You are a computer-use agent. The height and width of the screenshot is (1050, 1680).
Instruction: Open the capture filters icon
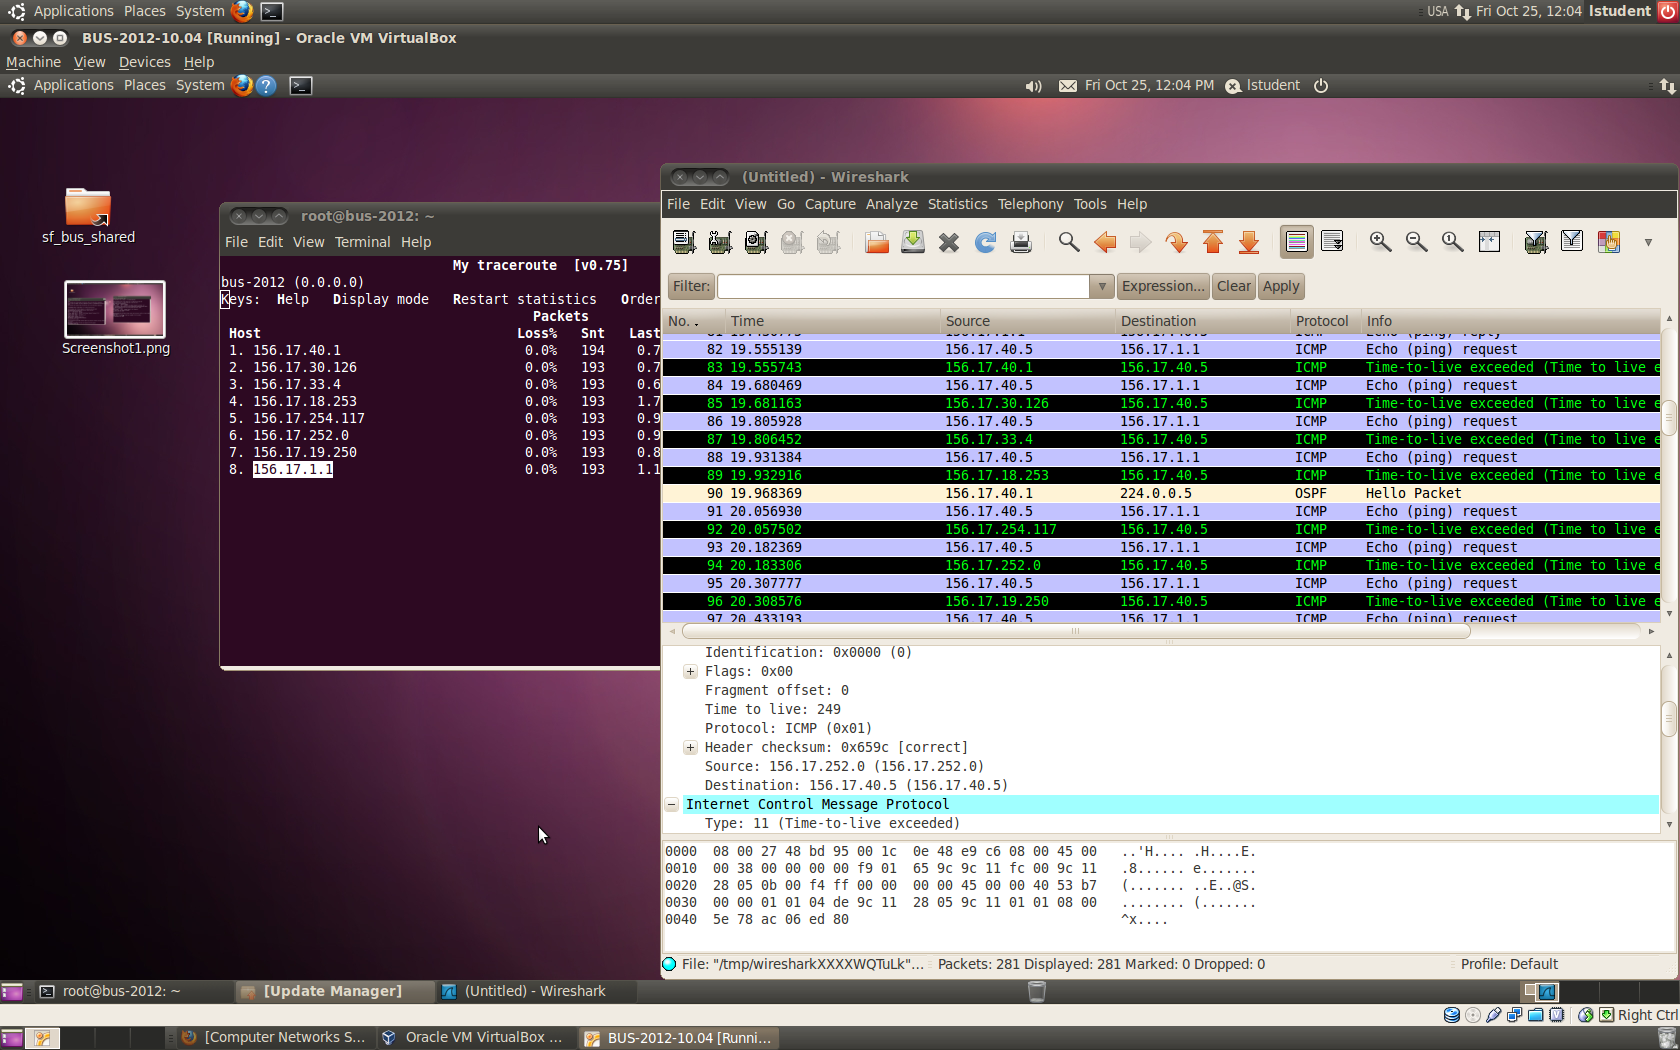pyautogui.click(x=1536, y=242)
